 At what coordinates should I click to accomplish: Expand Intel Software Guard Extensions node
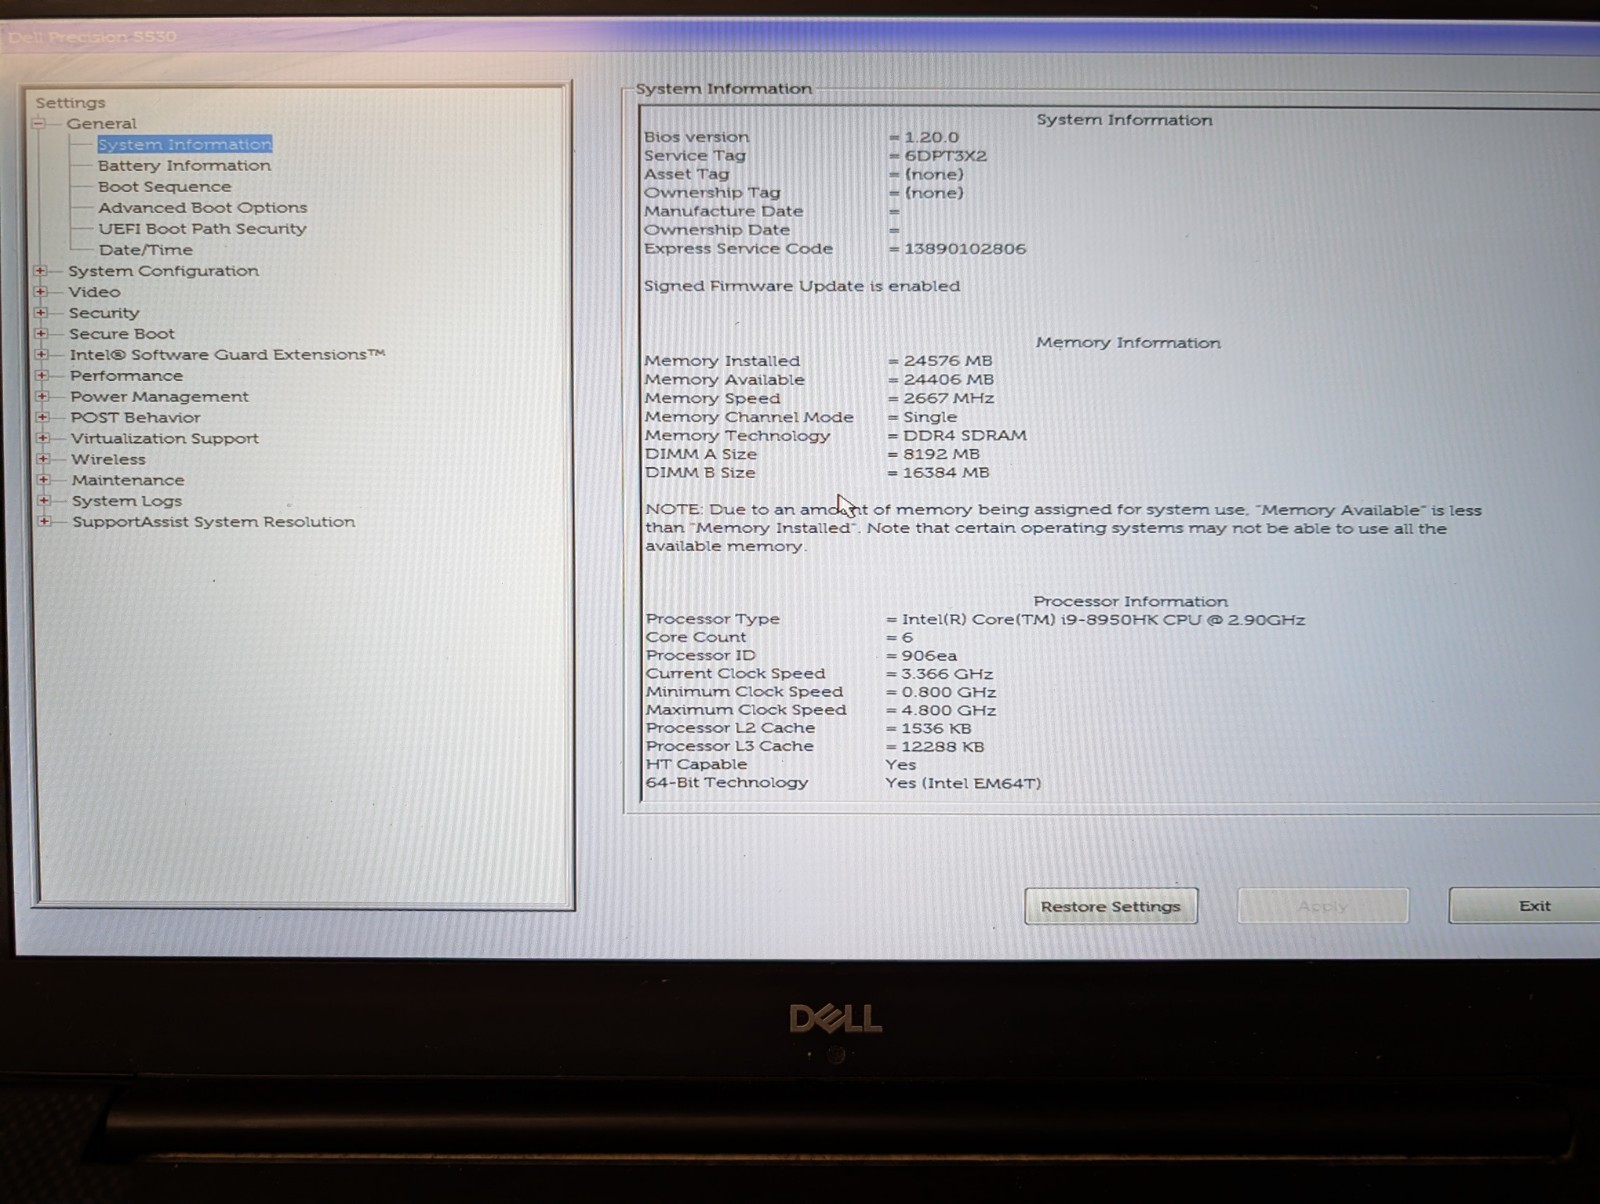coord(41,355)
